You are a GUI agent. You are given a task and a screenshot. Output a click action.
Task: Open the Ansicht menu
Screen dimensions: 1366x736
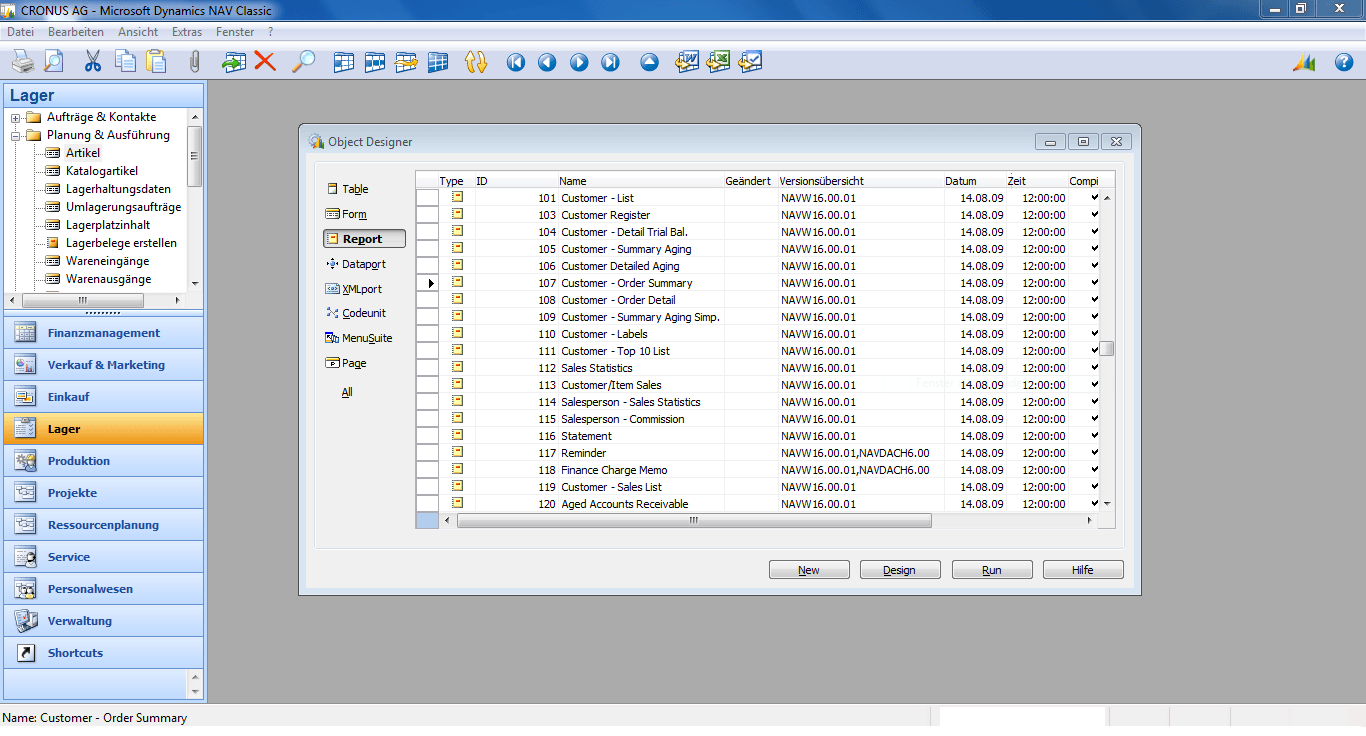point(138,32)
